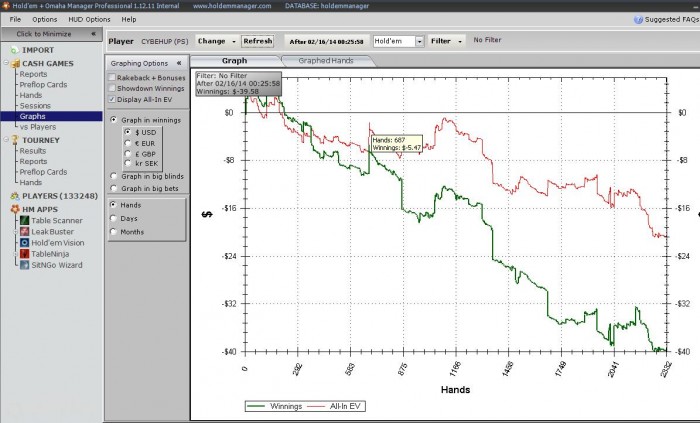Viewport: 700px width, 423px height.
Task: Select Days x-axis radio button
Action: (x=113, y=218)
